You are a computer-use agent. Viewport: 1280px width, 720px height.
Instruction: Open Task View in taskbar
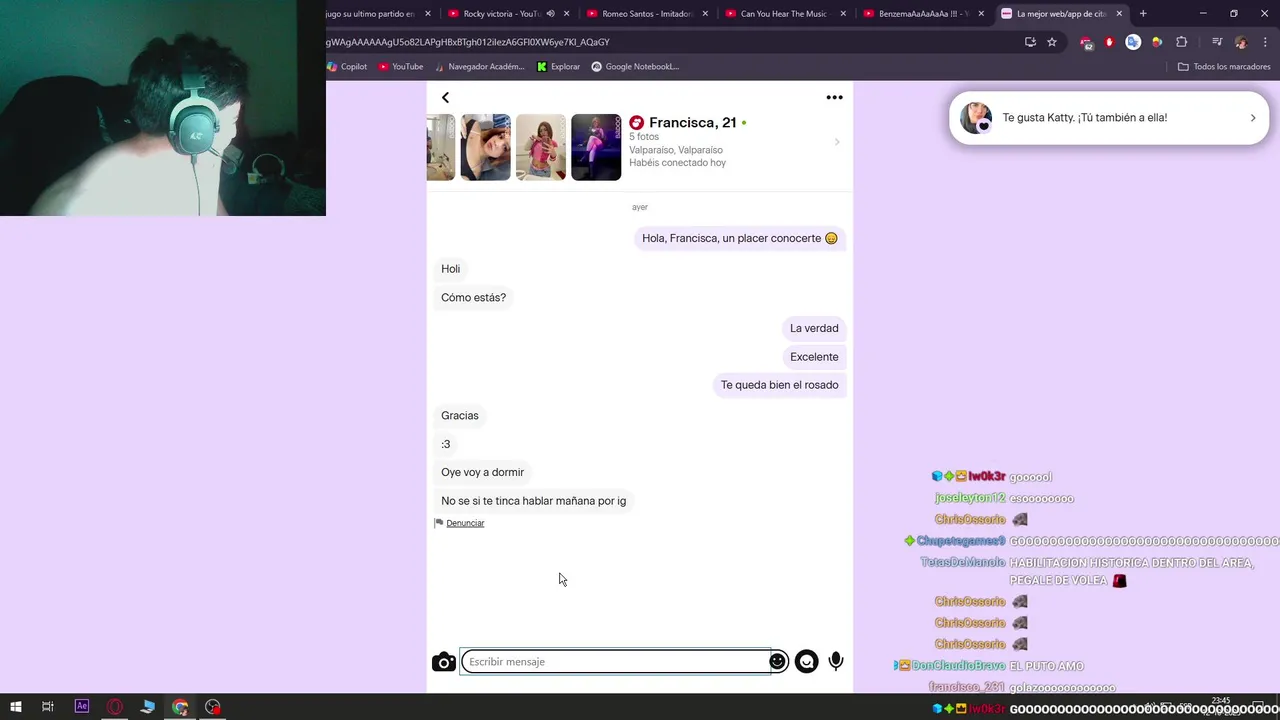click(47, 707)
